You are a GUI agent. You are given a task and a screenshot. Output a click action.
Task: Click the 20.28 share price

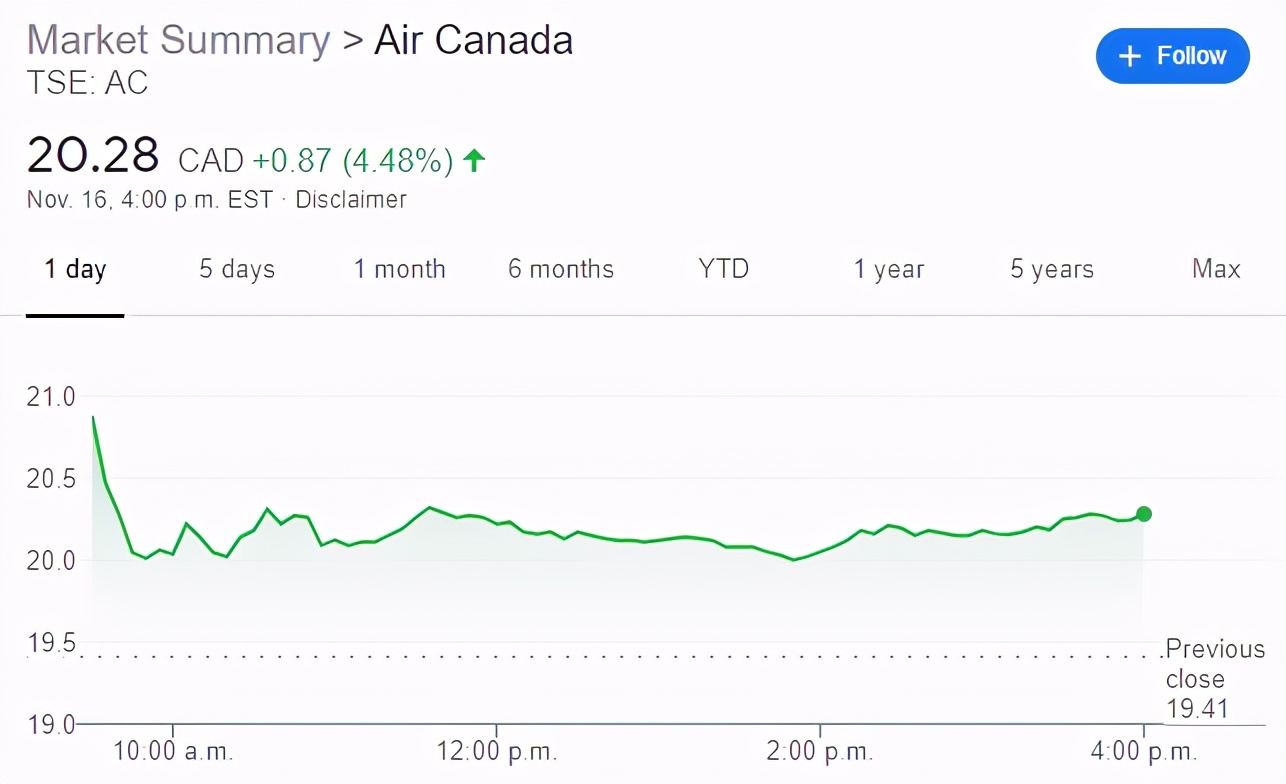click(93, 156)
